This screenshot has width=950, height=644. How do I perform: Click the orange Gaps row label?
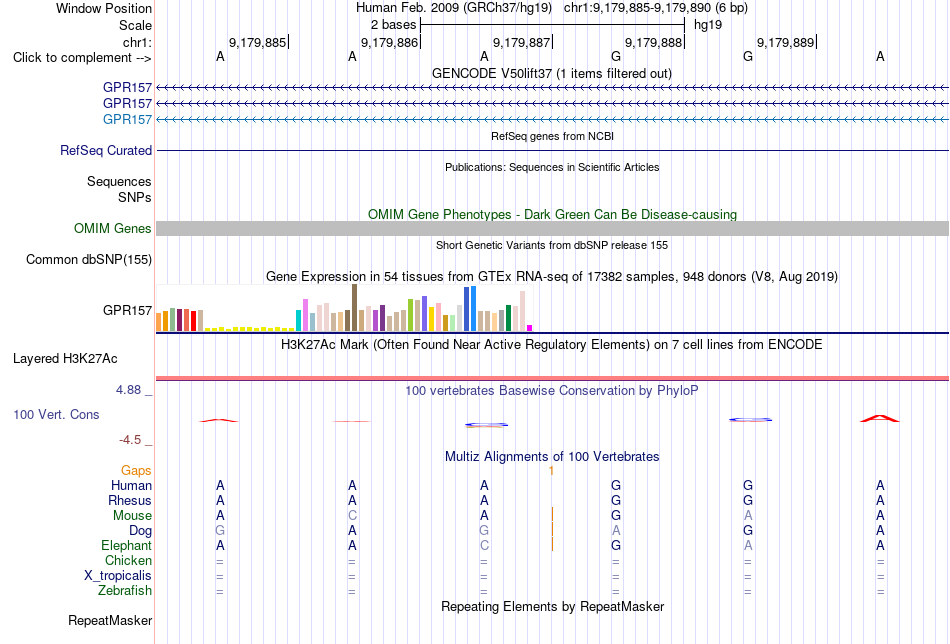coord(136,471)
